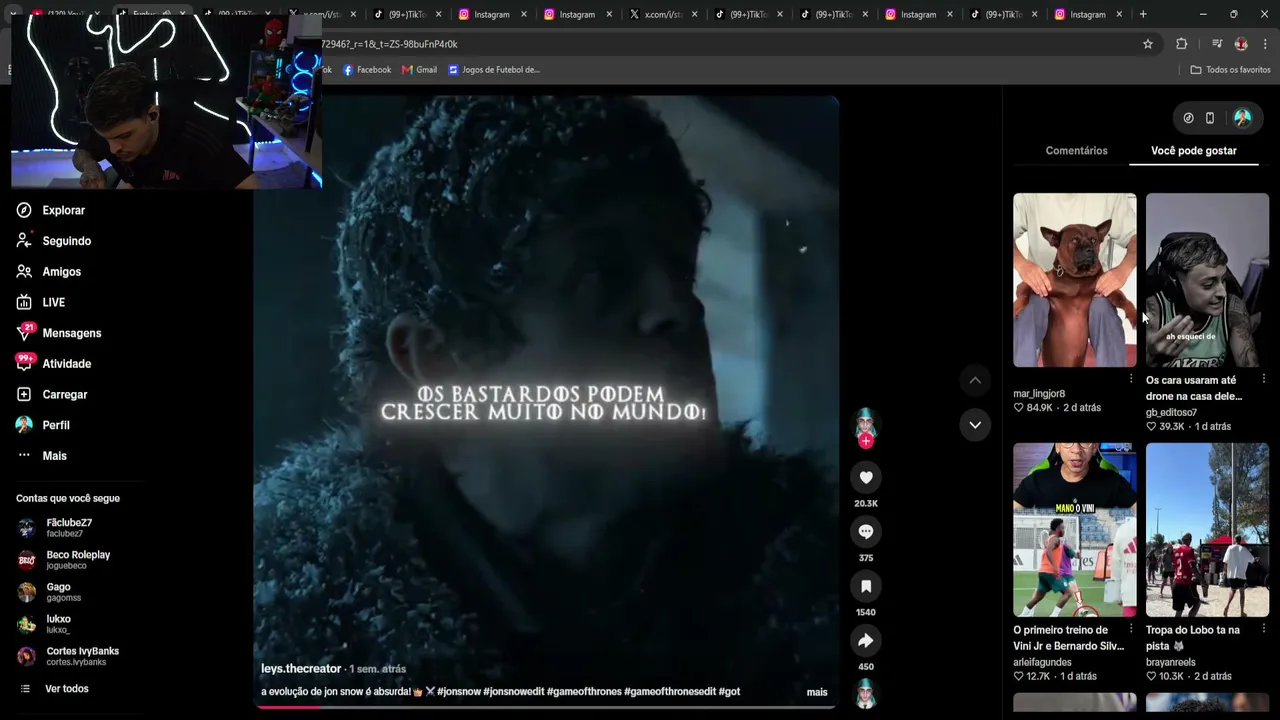Open a new browser tab
This screenshot has height=720, width=1280.
point(1143,14)
